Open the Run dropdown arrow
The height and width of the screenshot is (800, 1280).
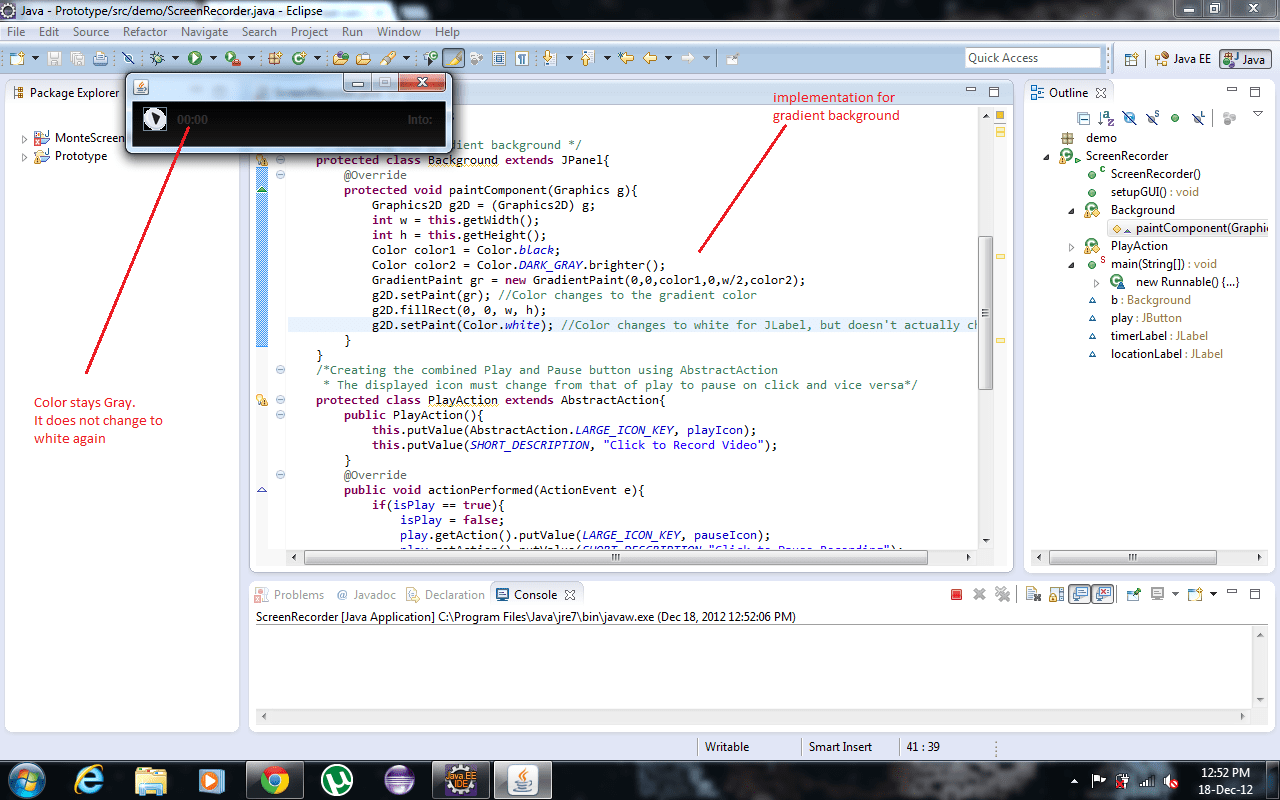click(212, 57)
